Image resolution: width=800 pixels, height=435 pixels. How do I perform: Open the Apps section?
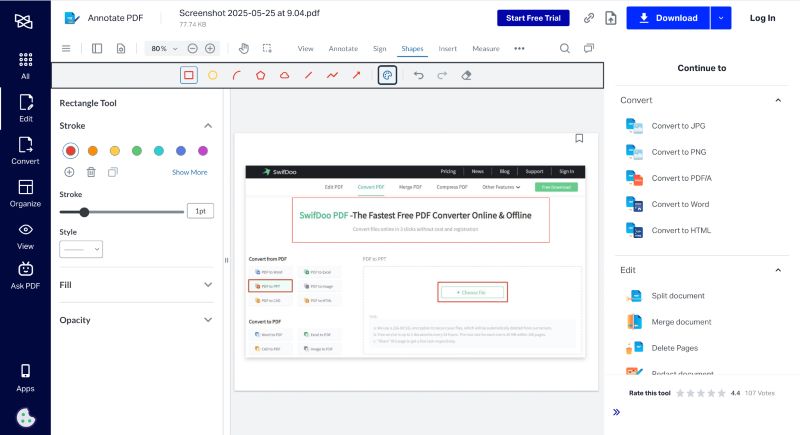click(x=26, y=378)
